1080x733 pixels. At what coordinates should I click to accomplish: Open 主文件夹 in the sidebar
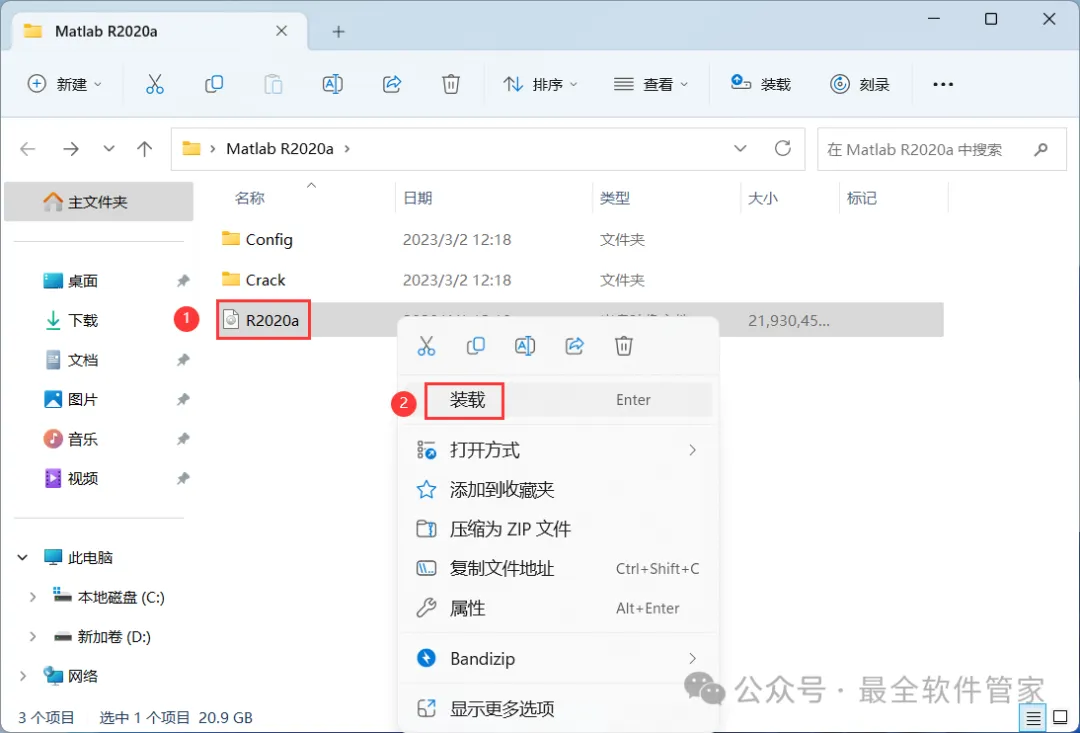(x=98, y=202)
